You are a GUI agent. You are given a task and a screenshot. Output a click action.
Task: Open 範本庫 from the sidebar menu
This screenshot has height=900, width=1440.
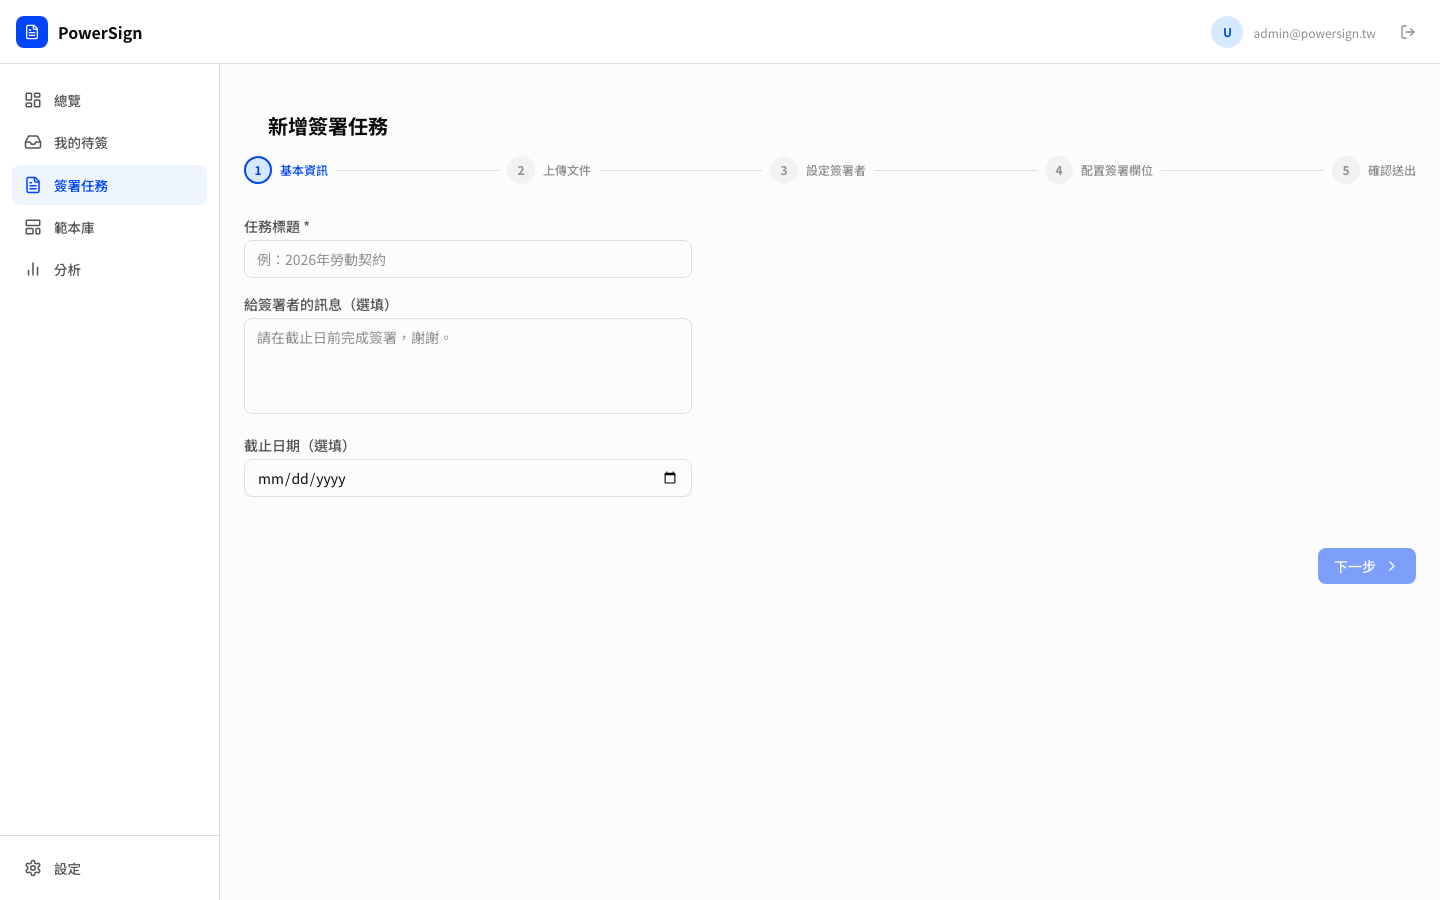point(74,227)
